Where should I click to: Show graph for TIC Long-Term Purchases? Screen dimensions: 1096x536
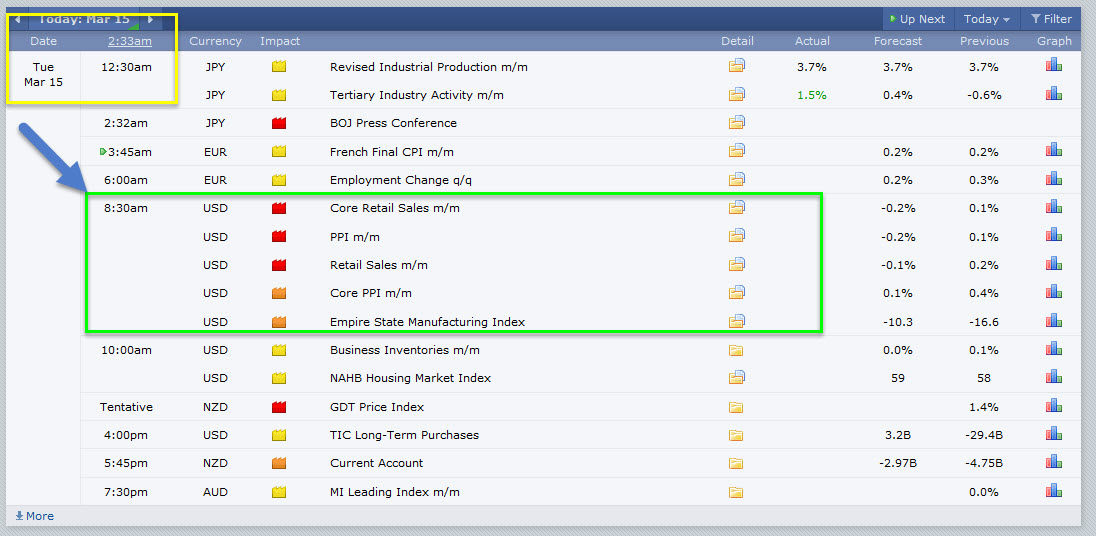(1054, 433)
